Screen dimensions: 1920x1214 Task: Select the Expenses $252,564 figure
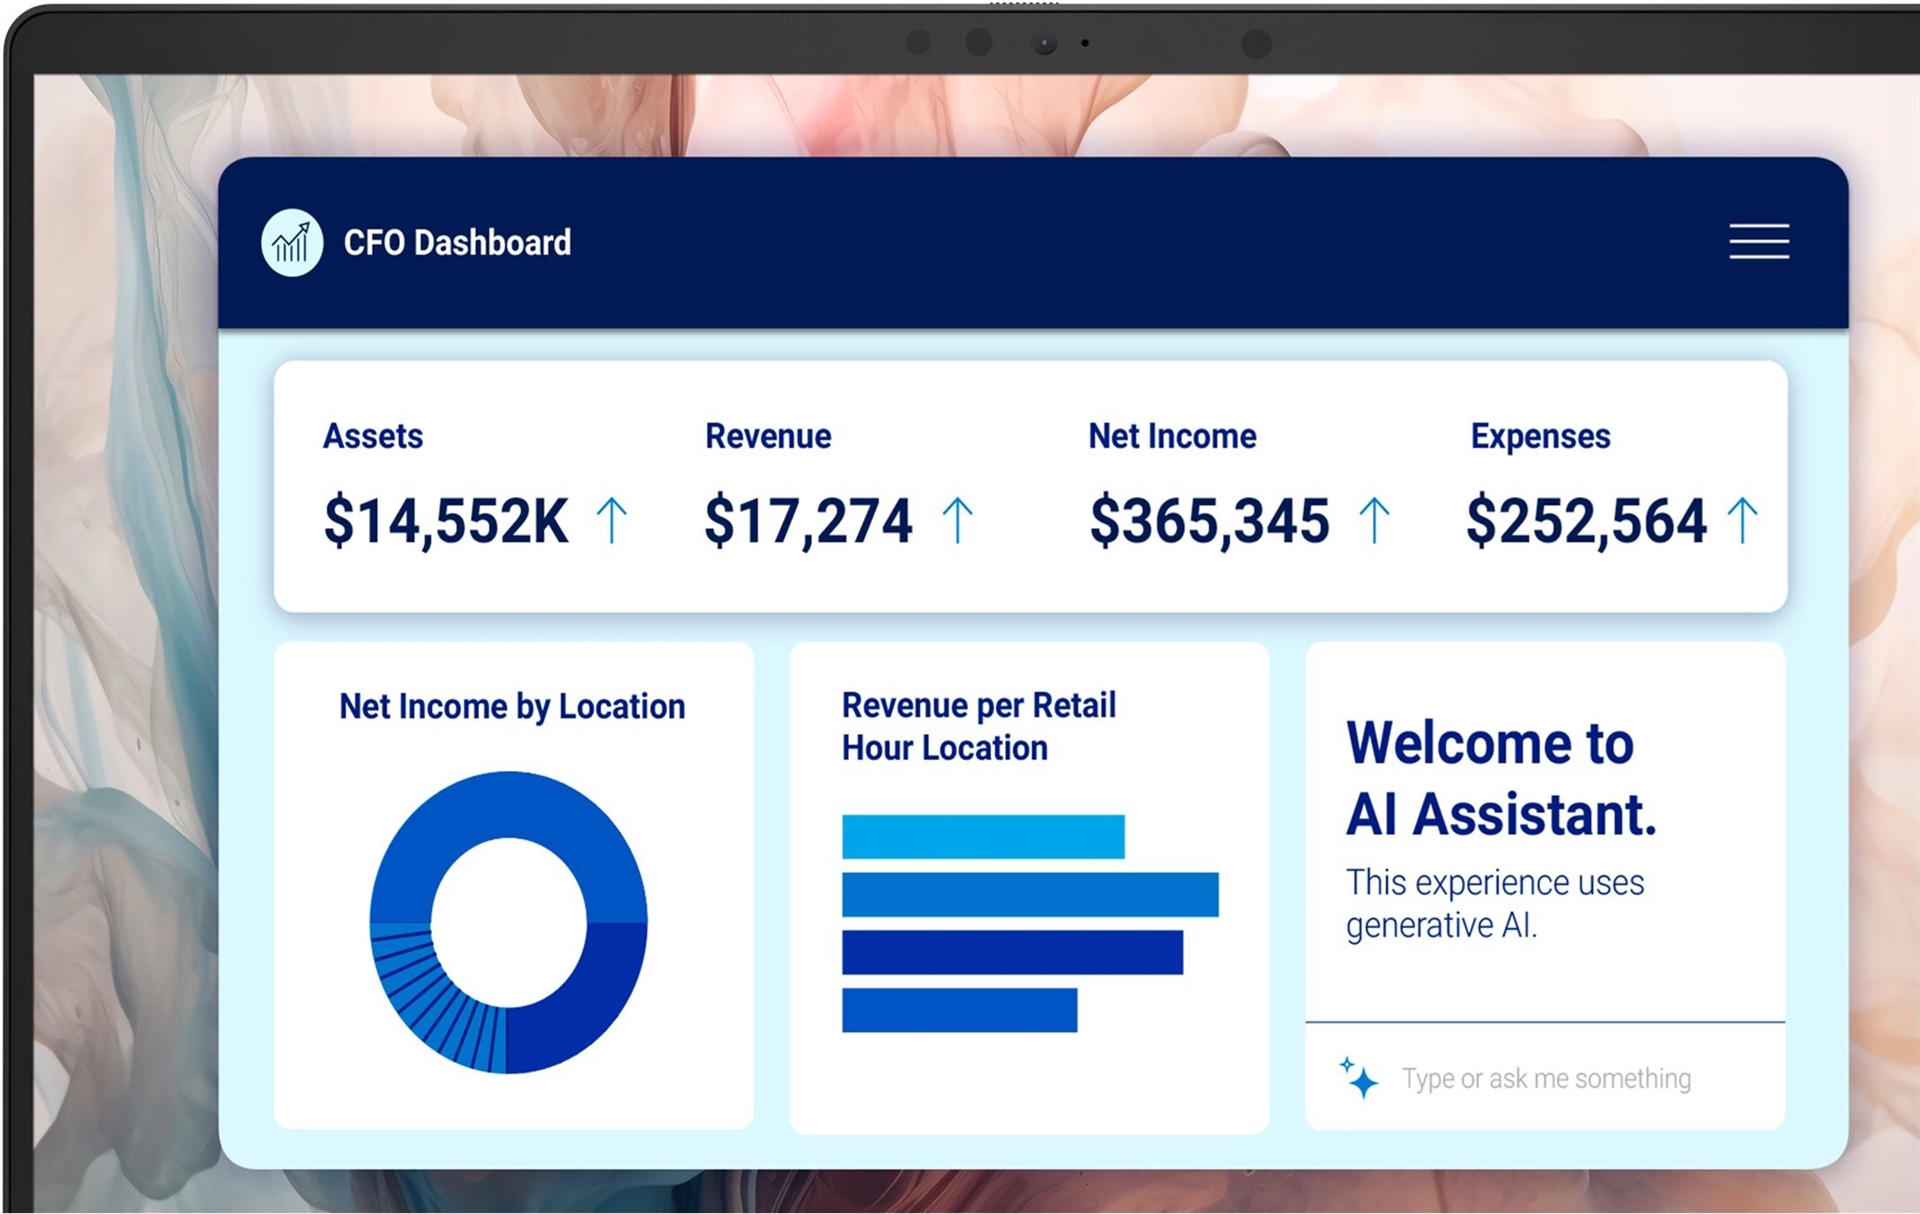[1586, 521]
